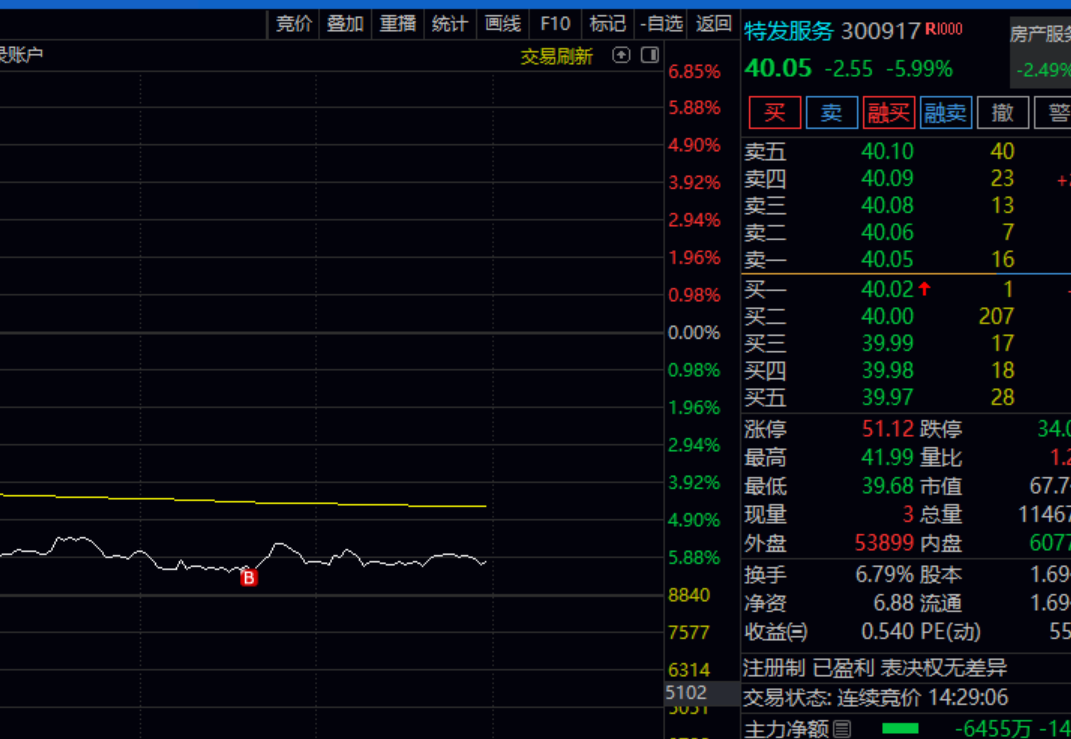Click the 撤 cancel order button
The width and height of the screenshot is (1071, 739).
pos(1003,112)
